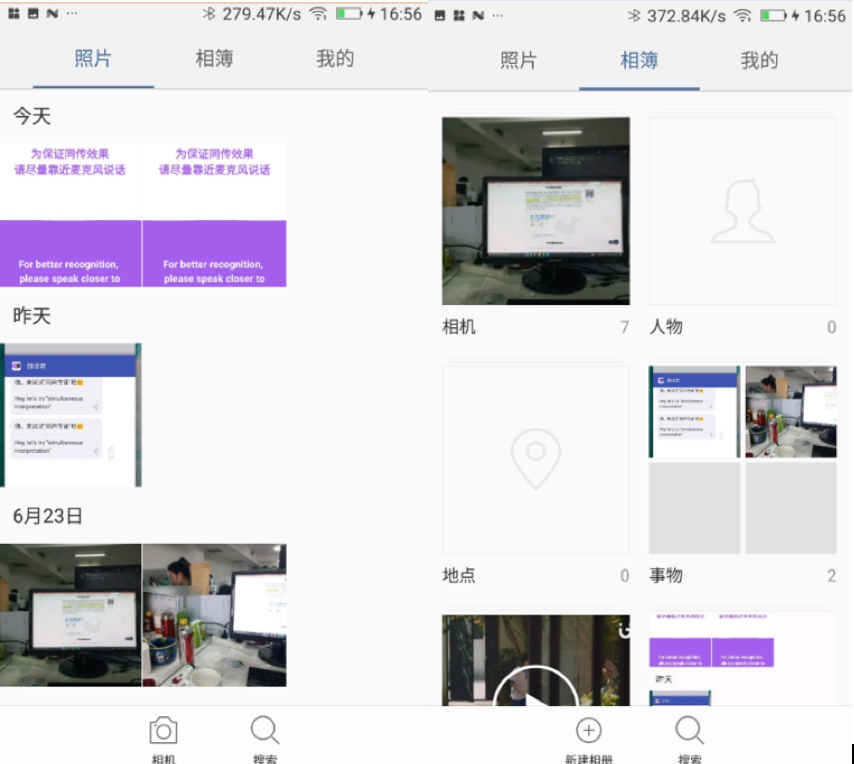The width and height of the screenshot is (854, 764).
Task: Click battery icon on screen showing 279.47K/s
Action: click(x=349, y=14)
